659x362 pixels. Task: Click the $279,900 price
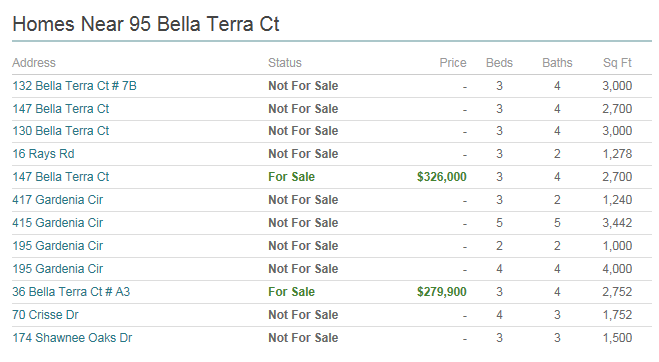tap(442, 292)
